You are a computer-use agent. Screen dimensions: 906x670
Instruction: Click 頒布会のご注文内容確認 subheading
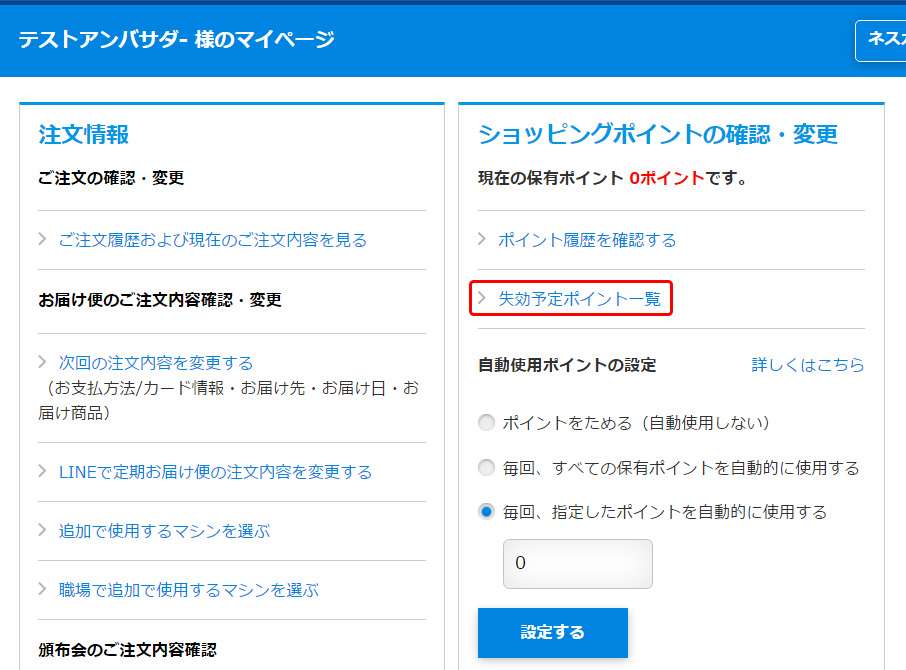pos(128,650)
